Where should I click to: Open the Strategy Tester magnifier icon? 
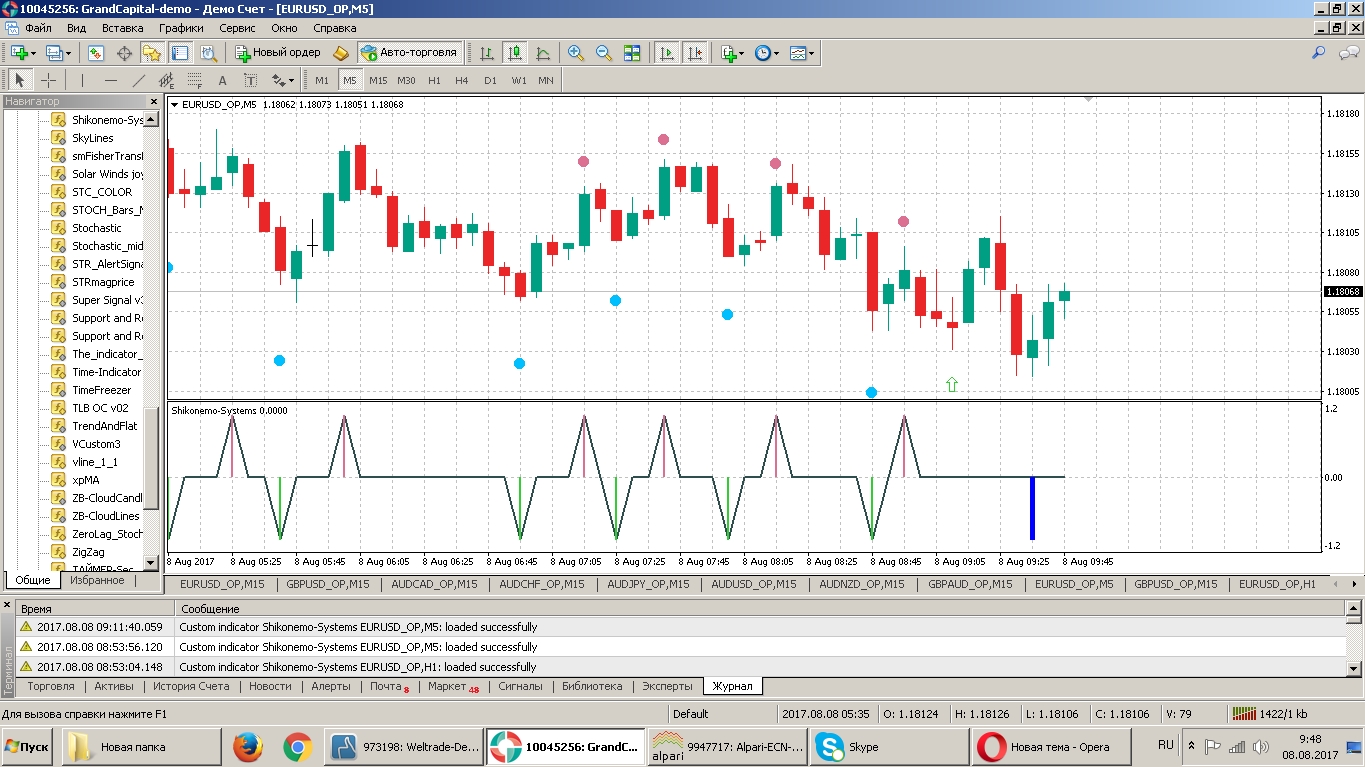pyautogui.click(x=208, y=53)
